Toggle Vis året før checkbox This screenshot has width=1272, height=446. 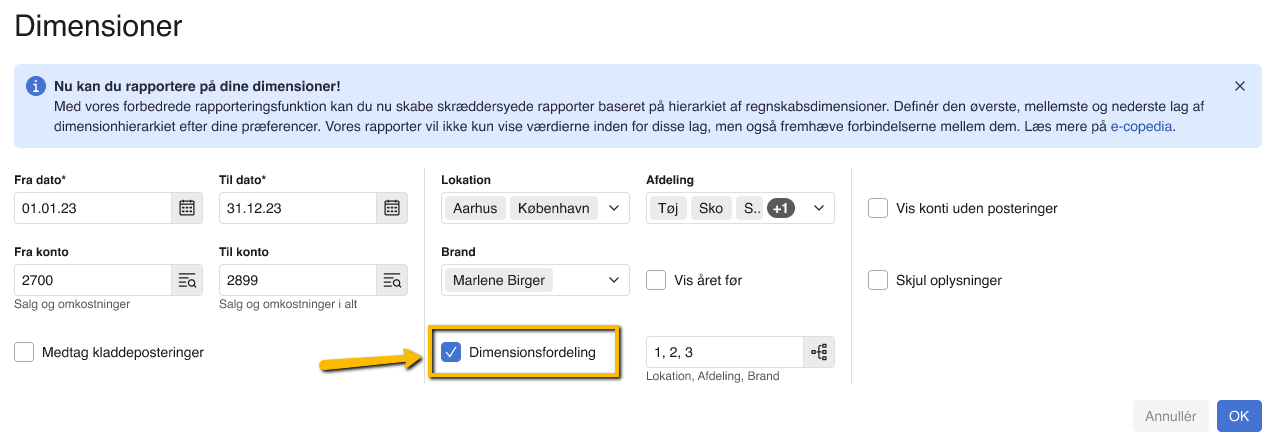click(x=656, y=280)
